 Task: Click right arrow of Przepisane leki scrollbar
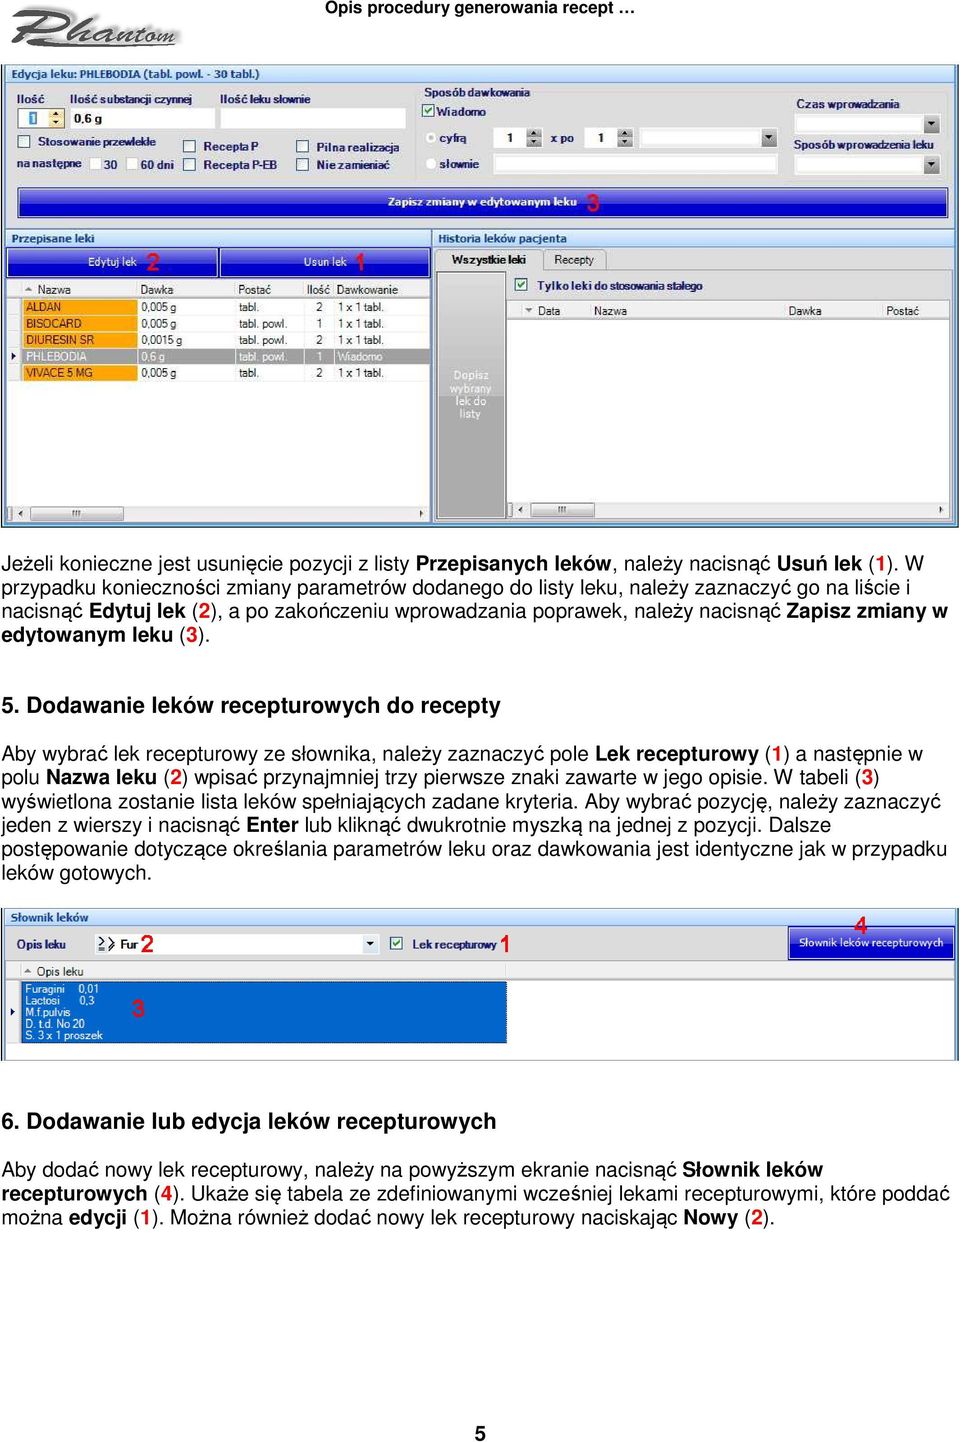pos(421,513)
